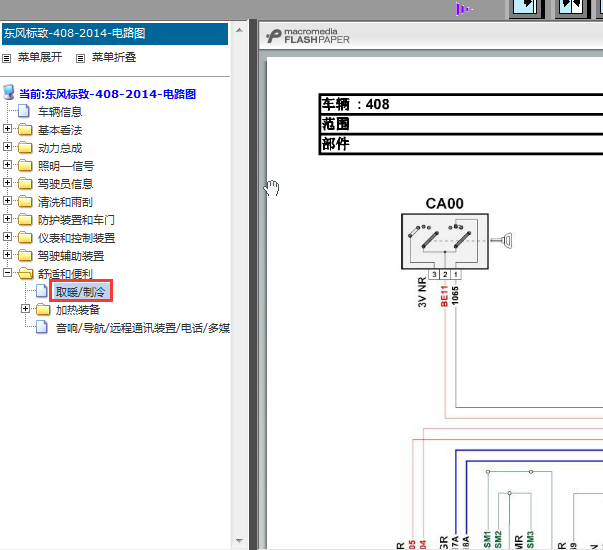Click the 菜单展开 link
This screenshot has width=603, height=550.
click(40, 57)
